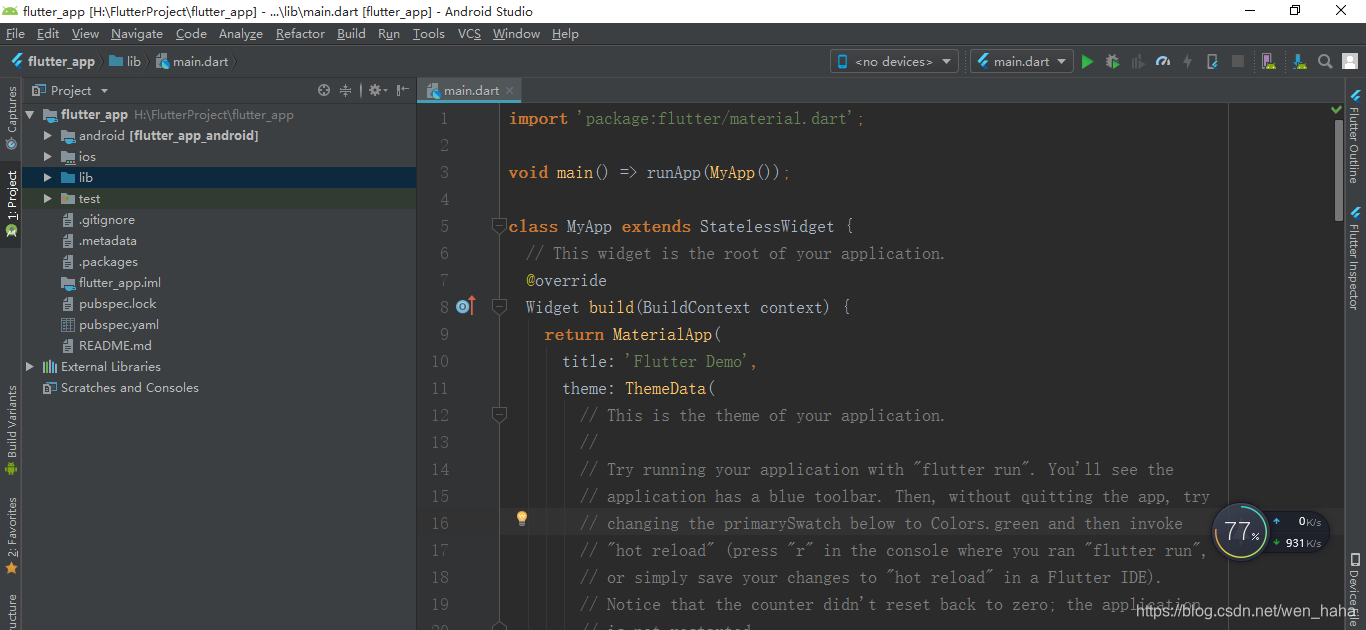Image resolution: width=1366 pixels, height=630 pixels.
Task: Click Attach debugger to Flutter process icon
Action: (x=1212, y=61)
